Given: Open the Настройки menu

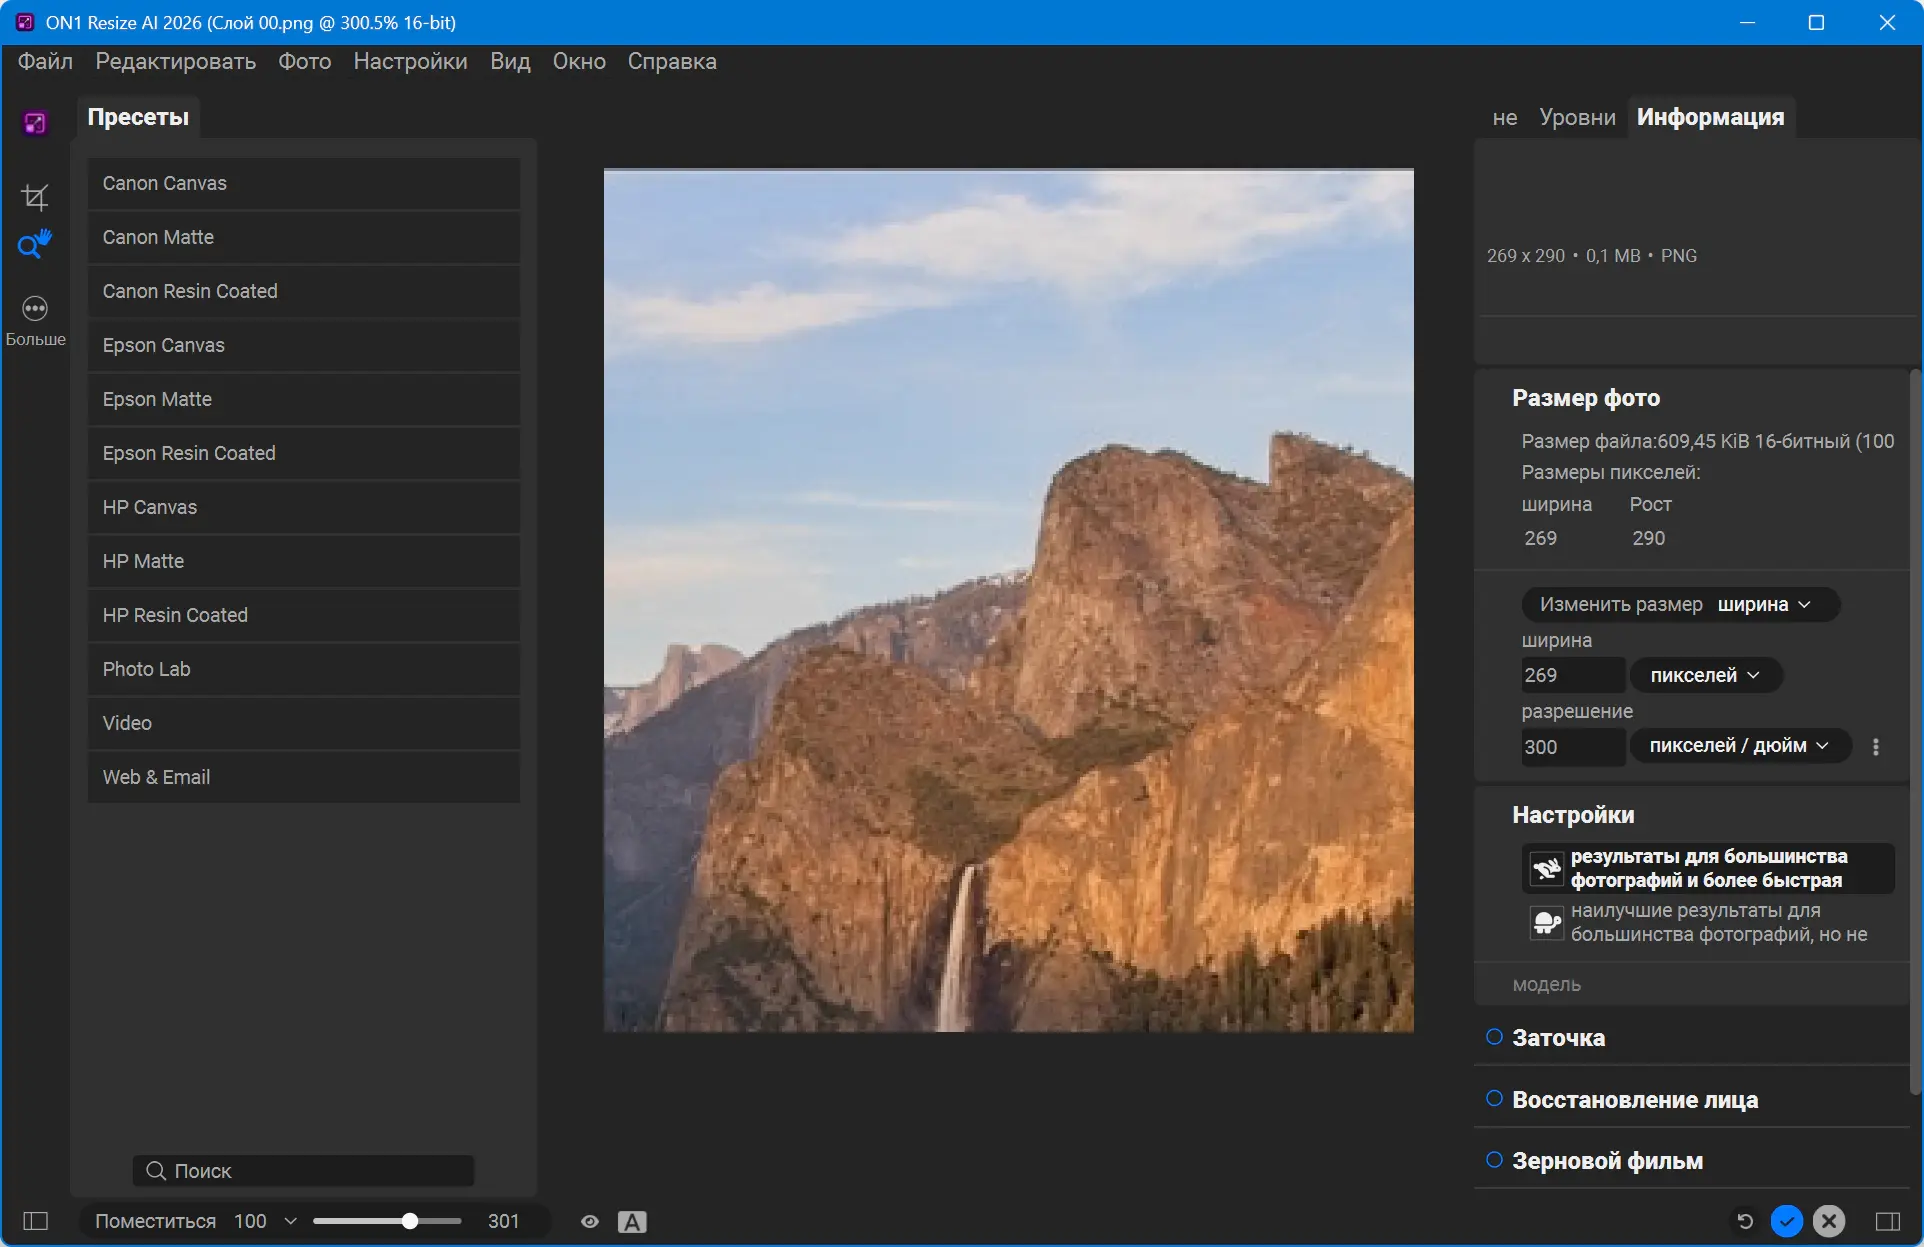Looking at the screenshot, I should click(410, 62).
